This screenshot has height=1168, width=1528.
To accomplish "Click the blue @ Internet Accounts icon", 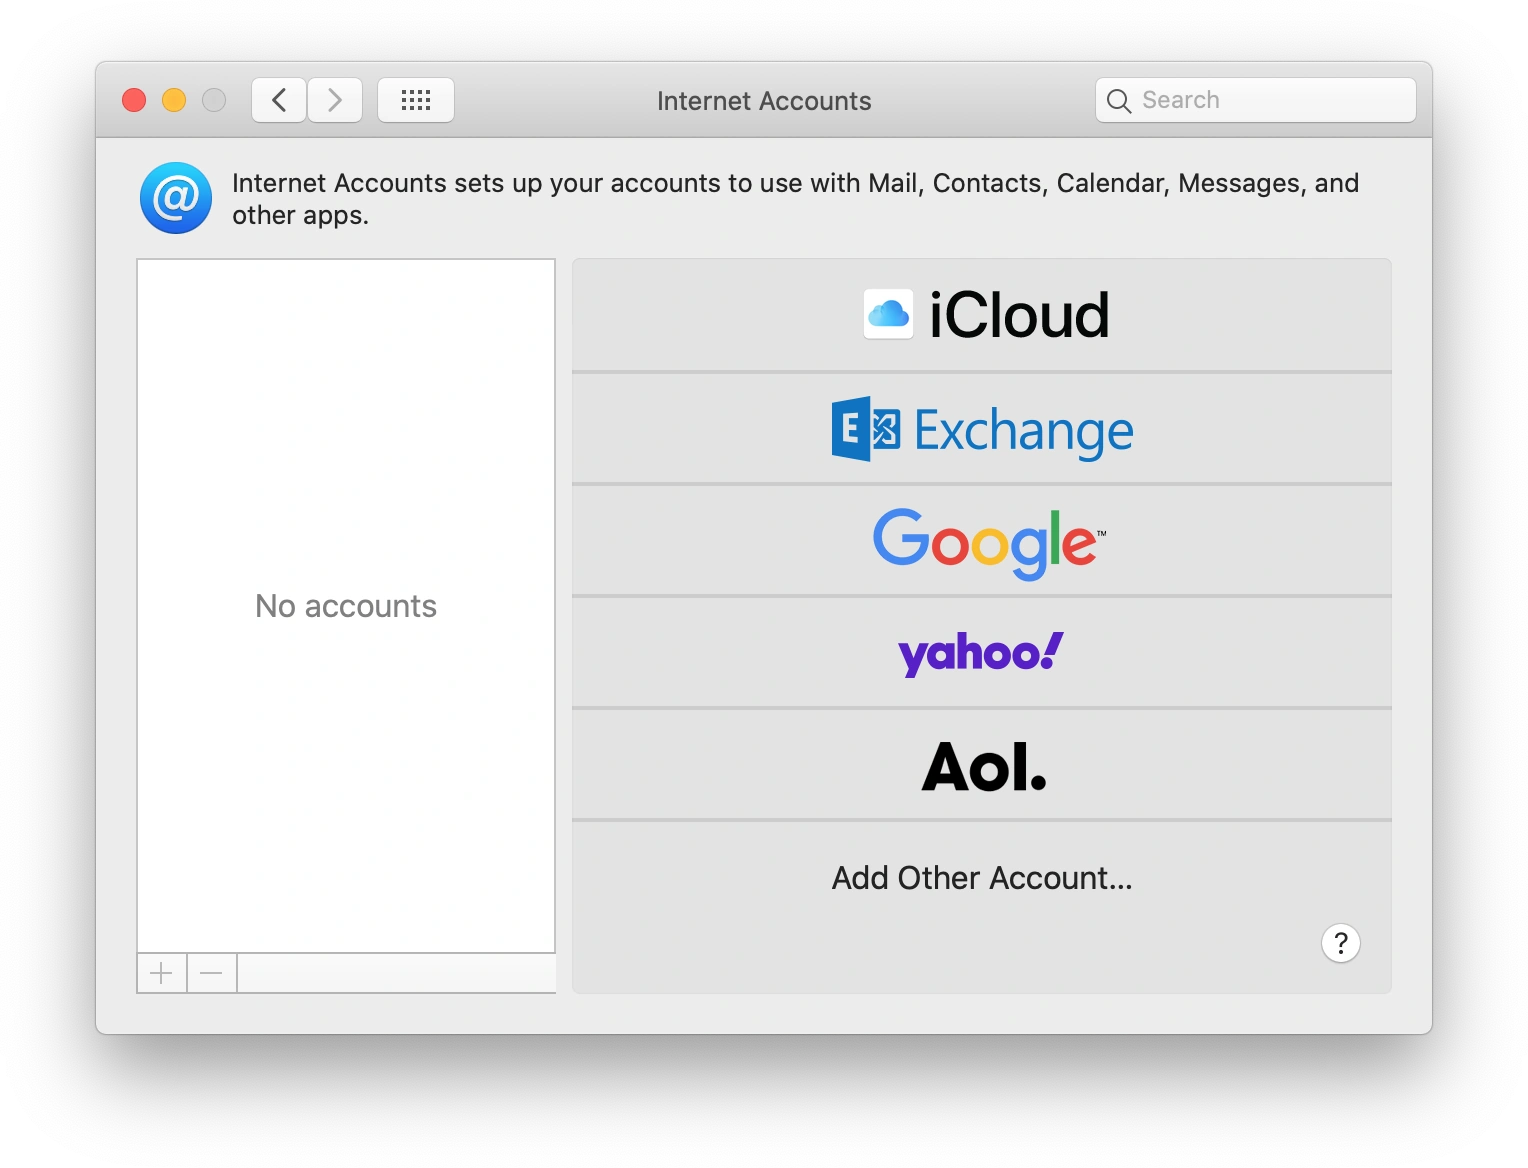I will pos(176,198).
